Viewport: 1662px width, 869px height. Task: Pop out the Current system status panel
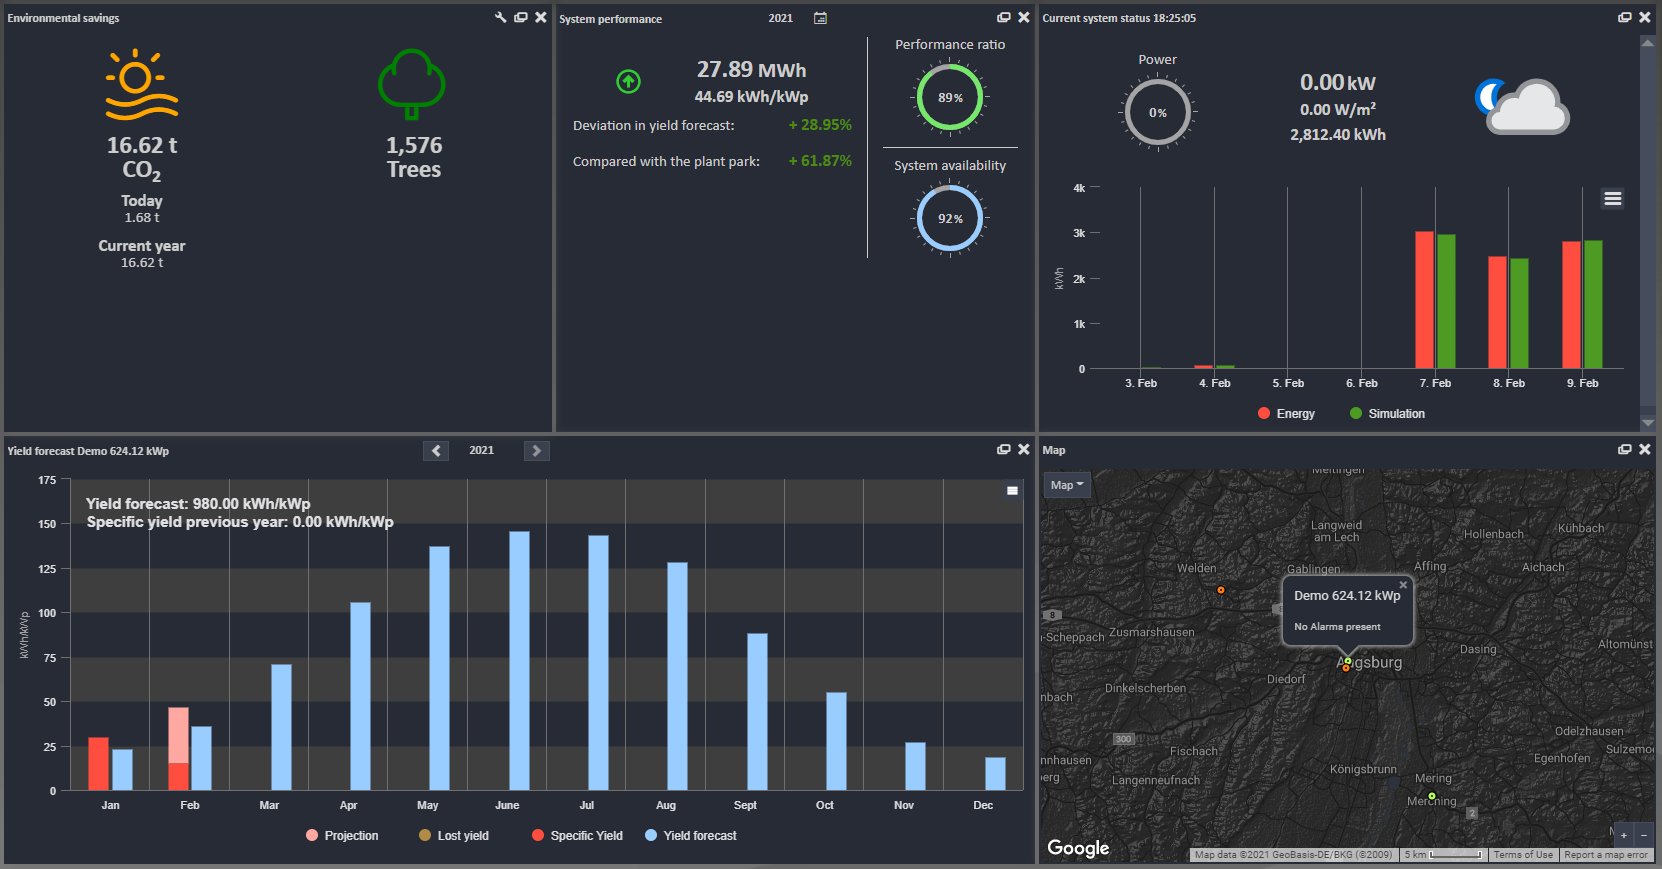pyautogui.click(x=1625, y=17)
